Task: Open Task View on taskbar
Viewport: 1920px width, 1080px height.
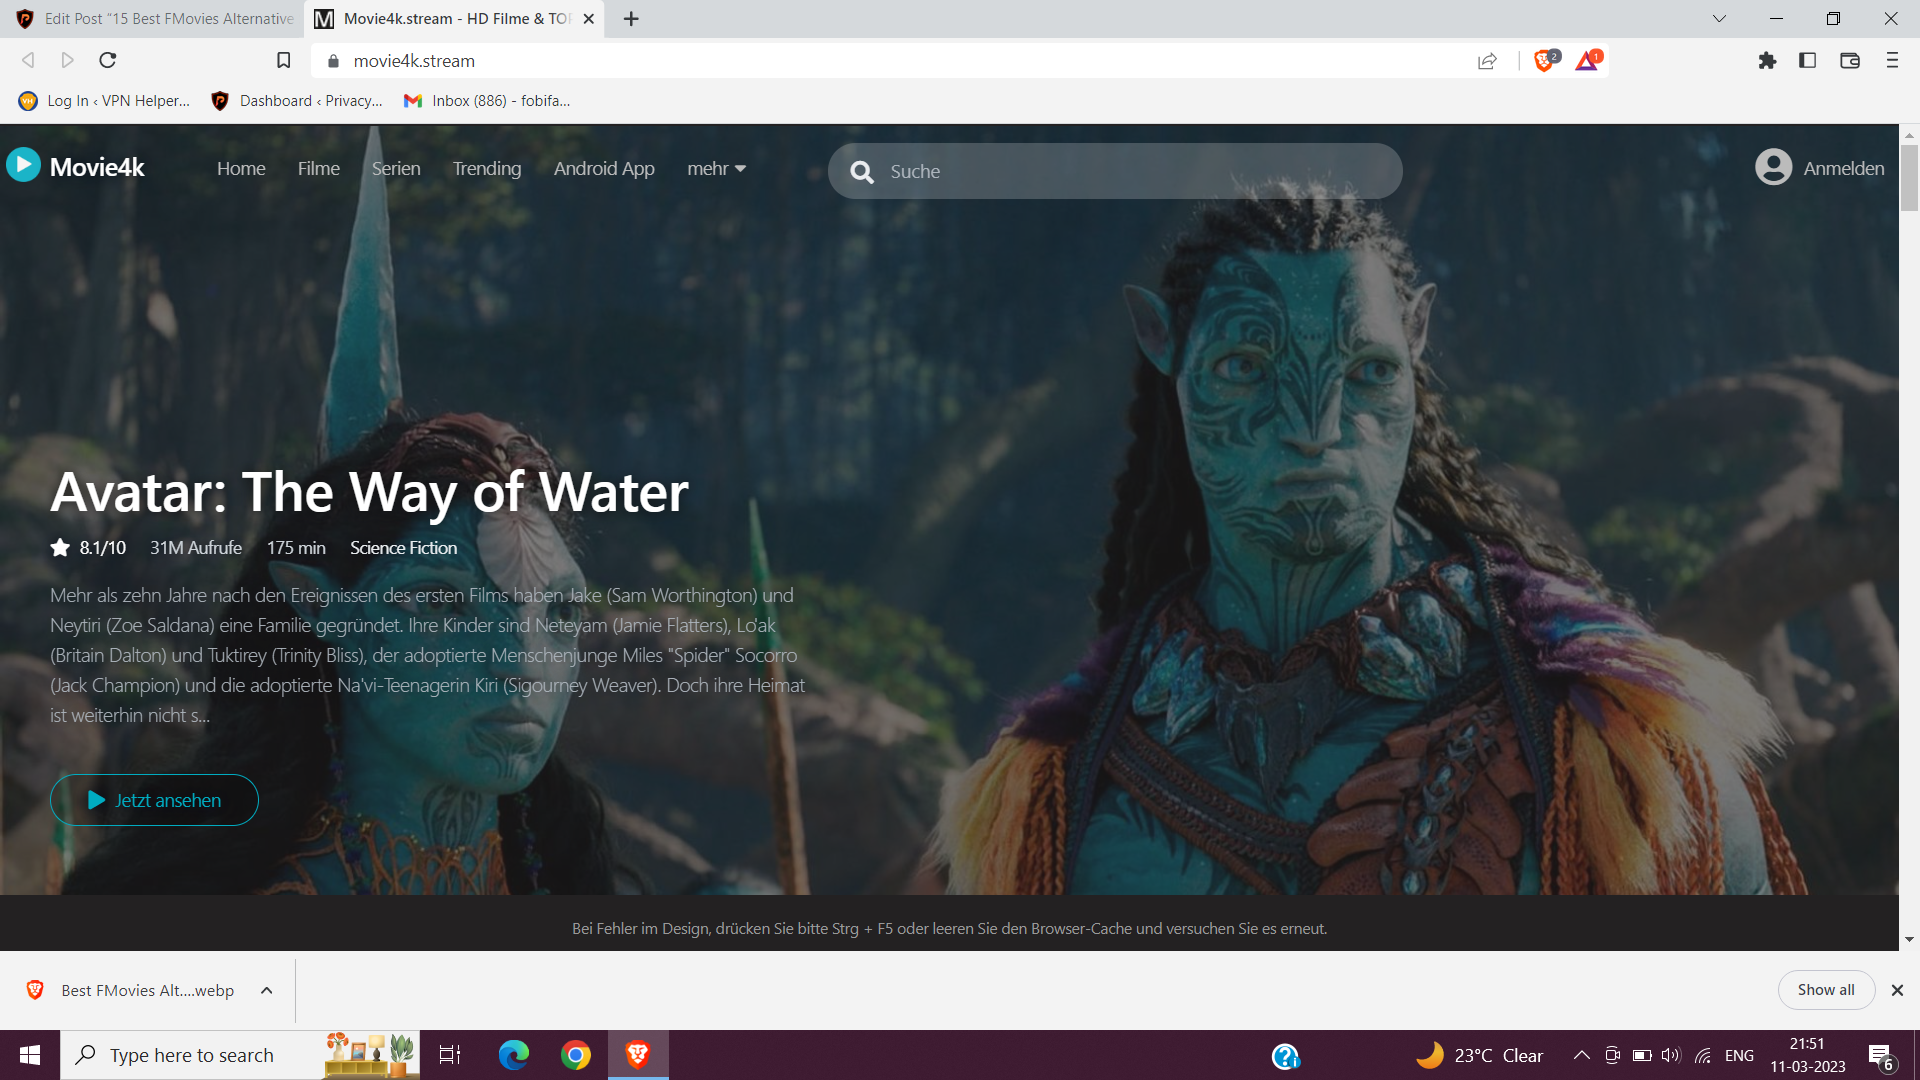Action: coord(450,1055)
